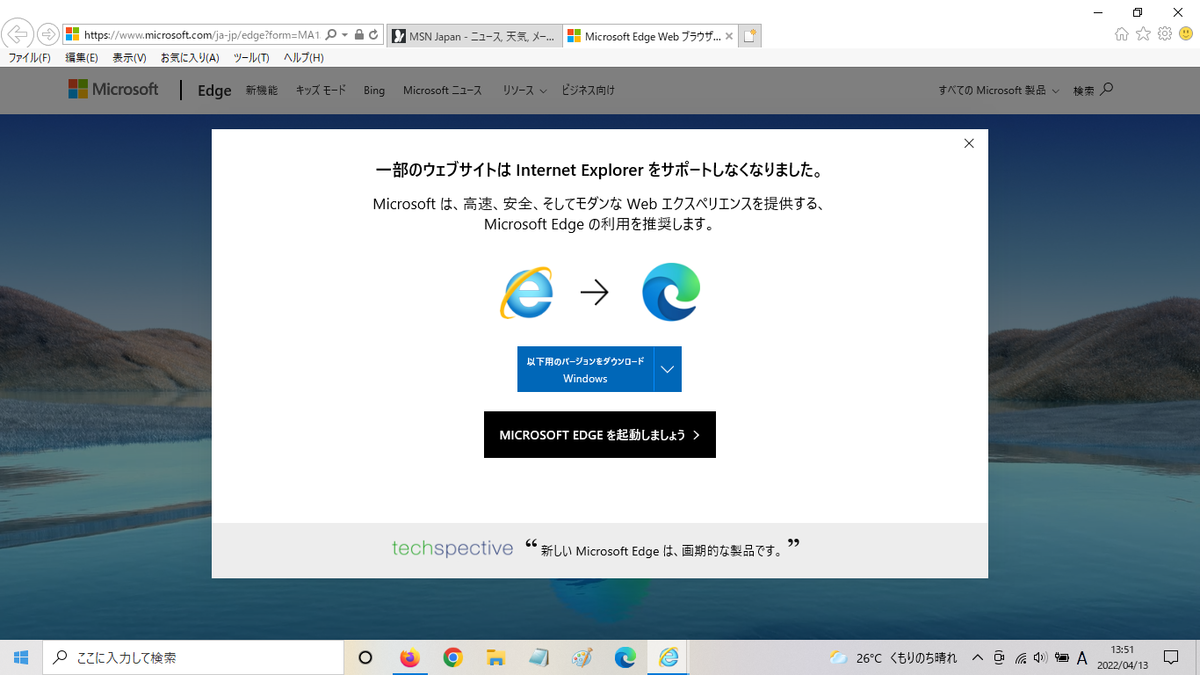Screen dimensions: 1200x675
Task: Open the キッズ モード navigation link
Action: point(321,90)
